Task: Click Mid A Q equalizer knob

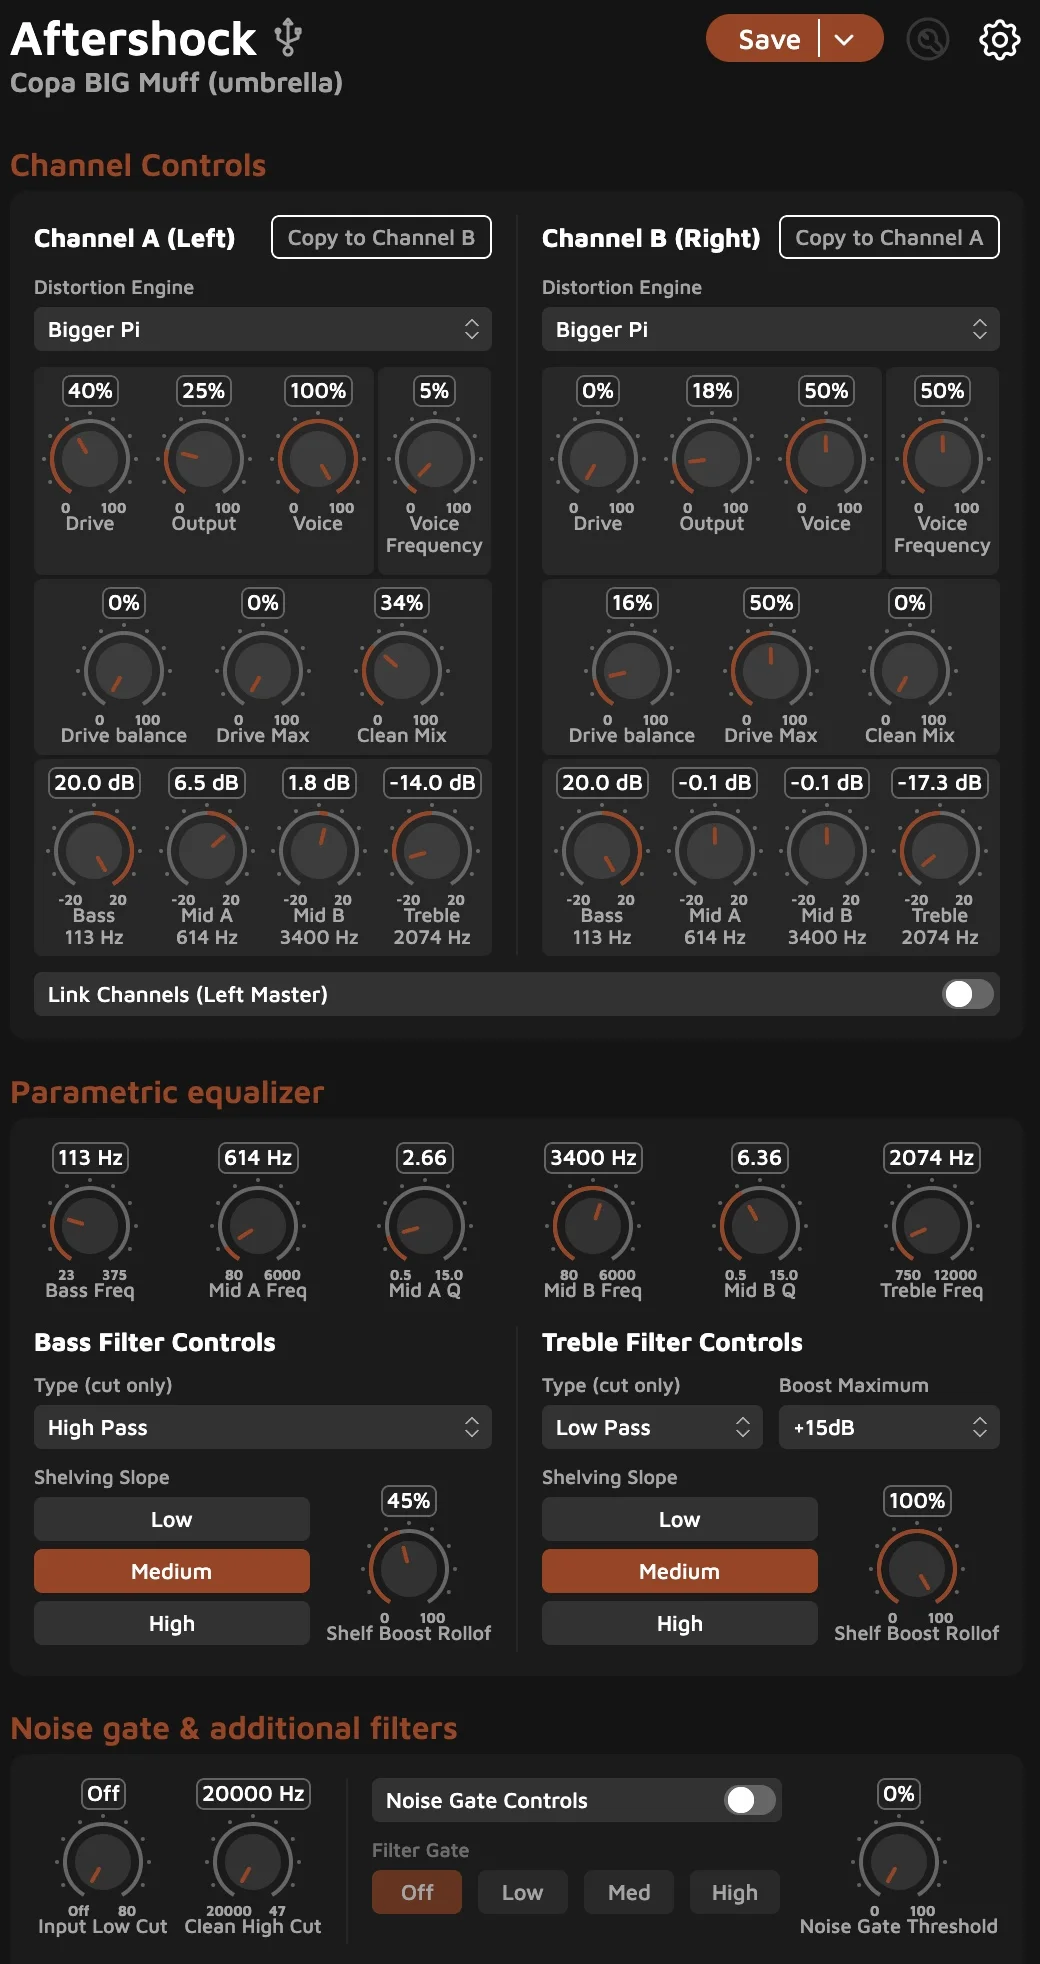Action: (x=425, y=1224)
